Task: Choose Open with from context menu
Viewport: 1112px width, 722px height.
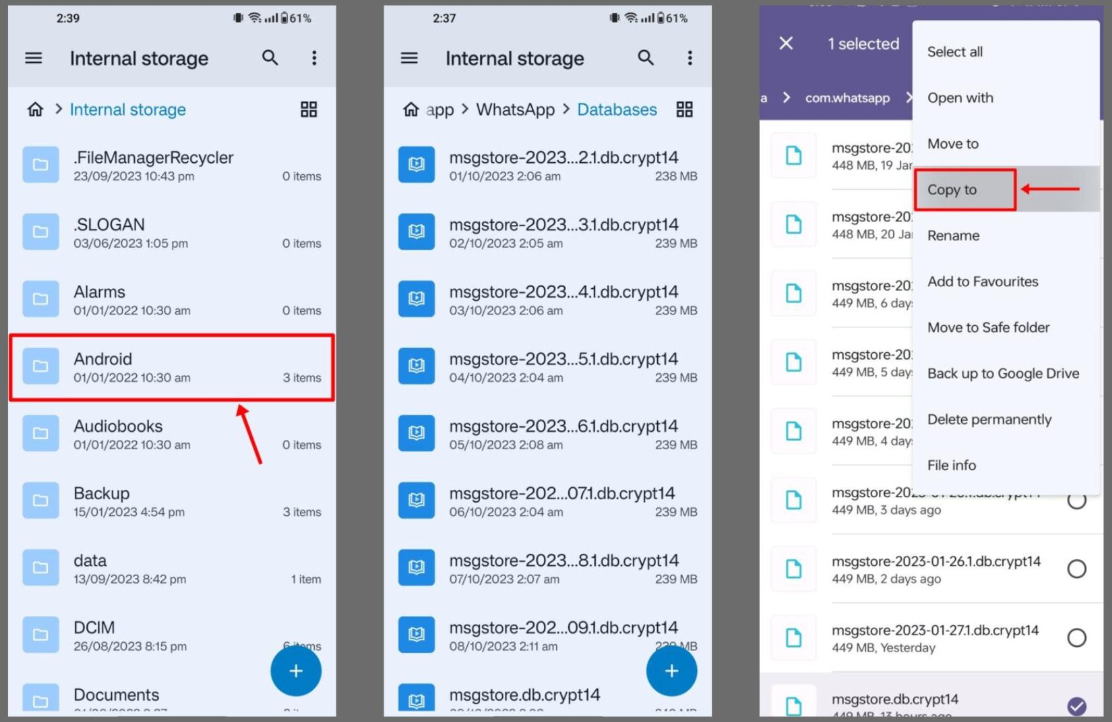Action: (x=1006, y=98)
